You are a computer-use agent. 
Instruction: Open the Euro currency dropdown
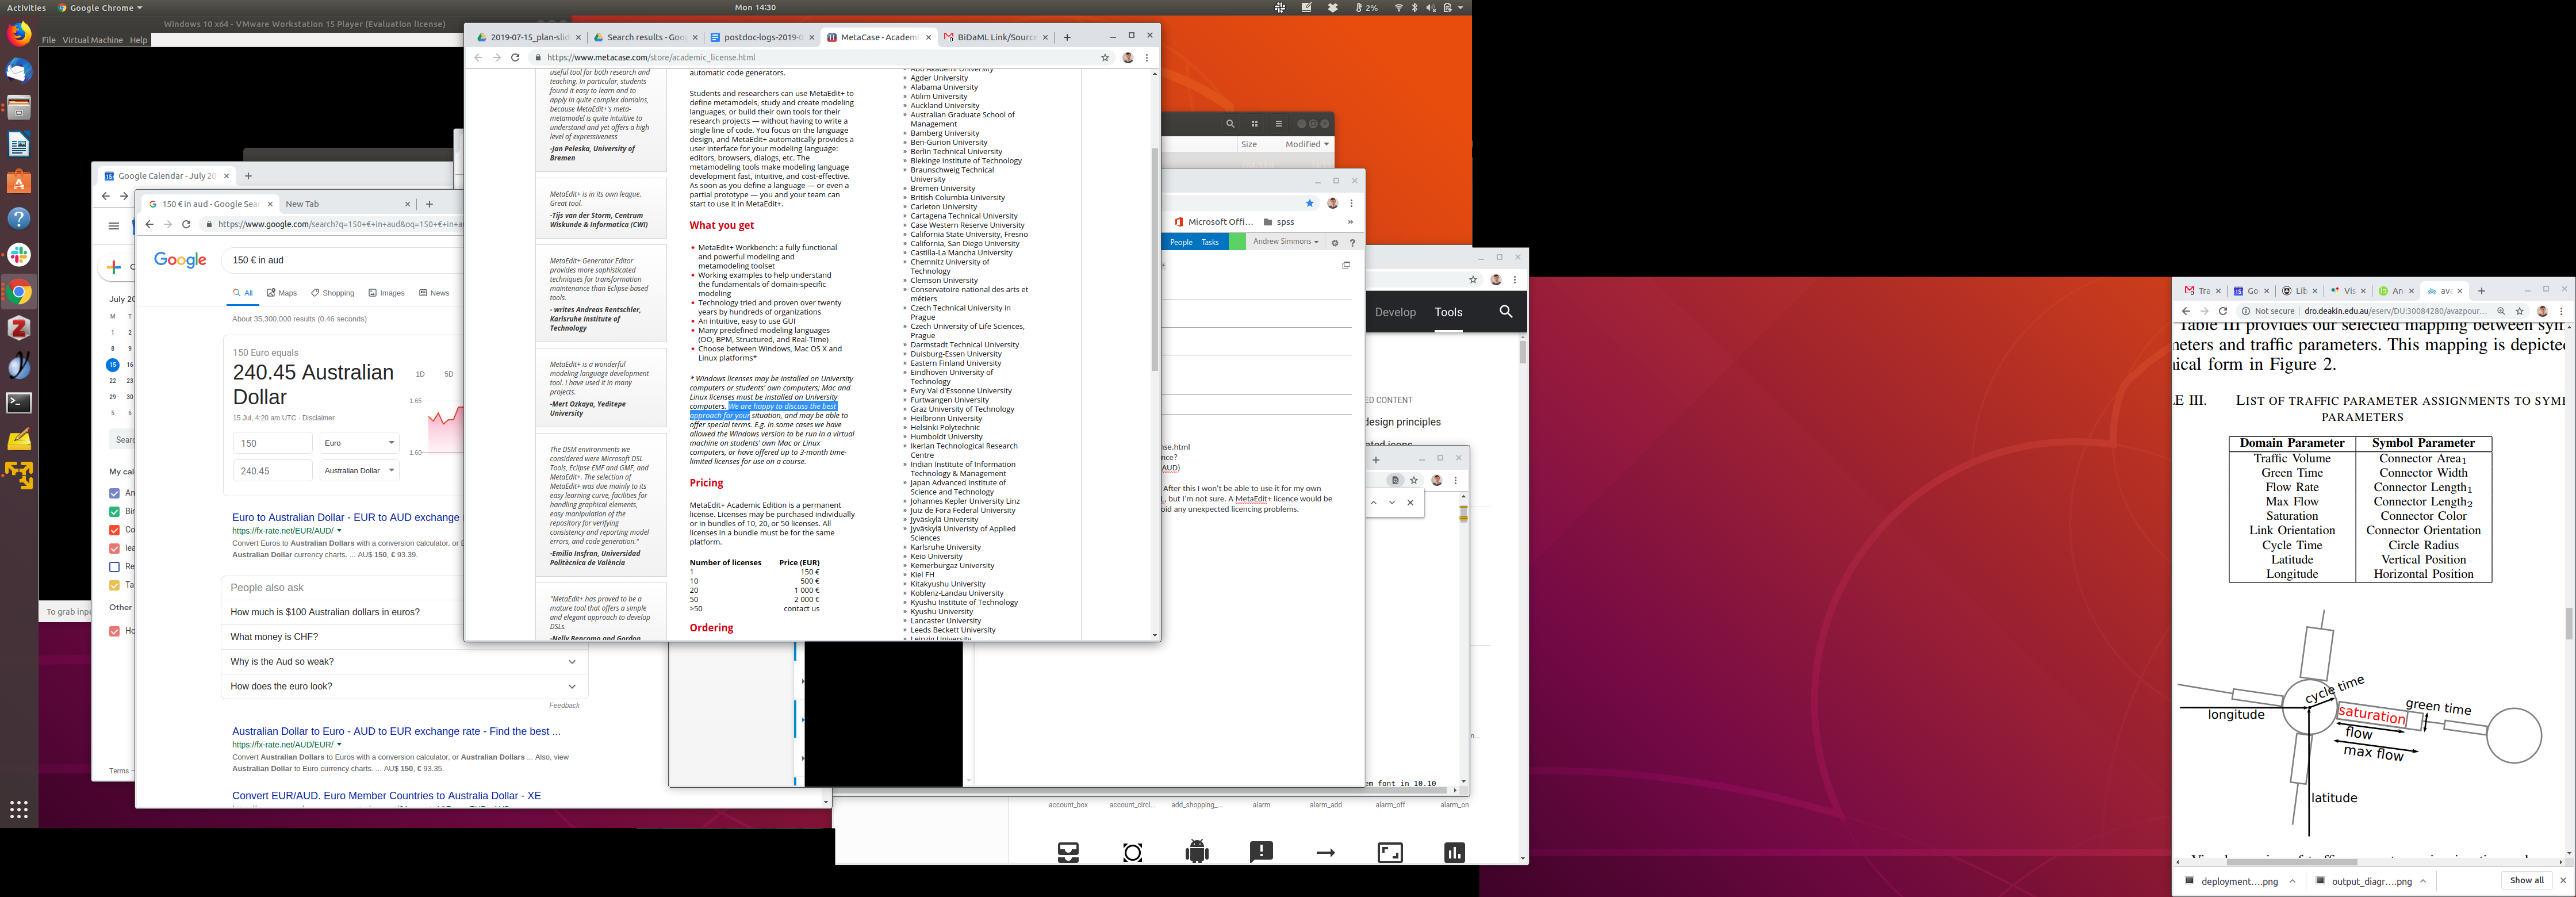point(359,443)
